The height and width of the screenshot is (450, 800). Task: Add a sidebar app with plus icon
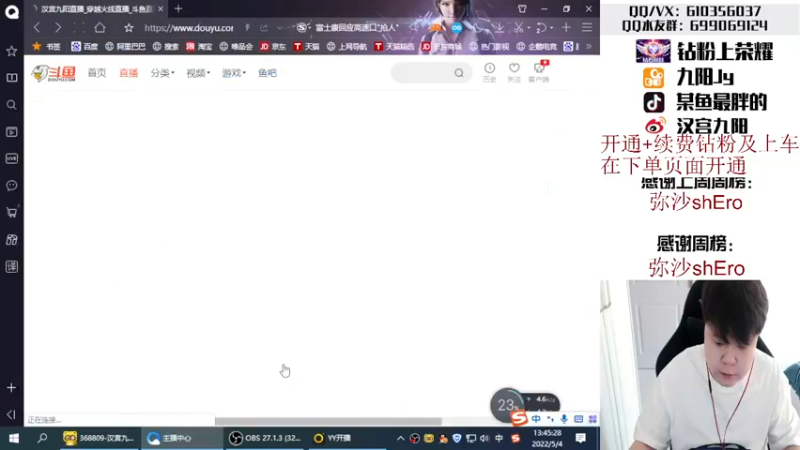[x=12, y=388]
